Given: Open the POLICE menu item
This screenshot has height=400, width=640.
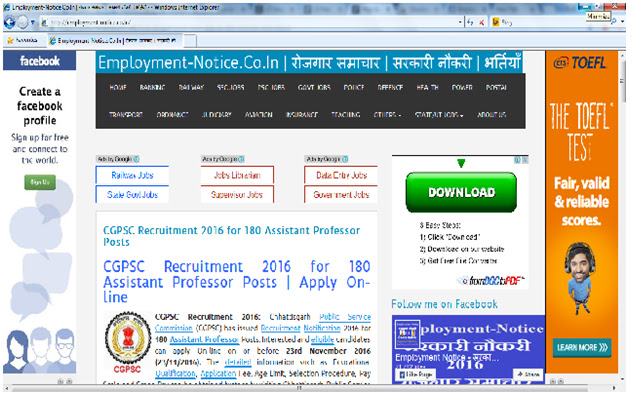Looking at the screenshot, I should point(353,88).
